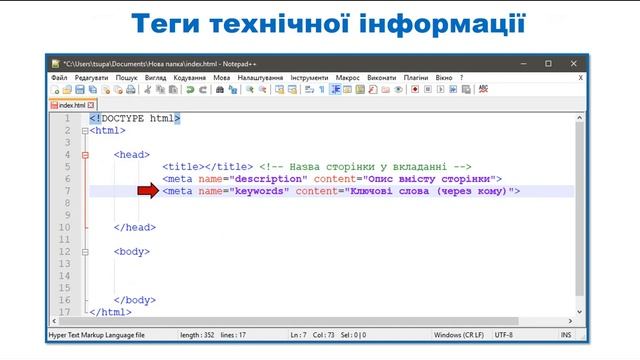
Task: Toggle INS insert mode in status bar
Action: [x=566, y=335]
